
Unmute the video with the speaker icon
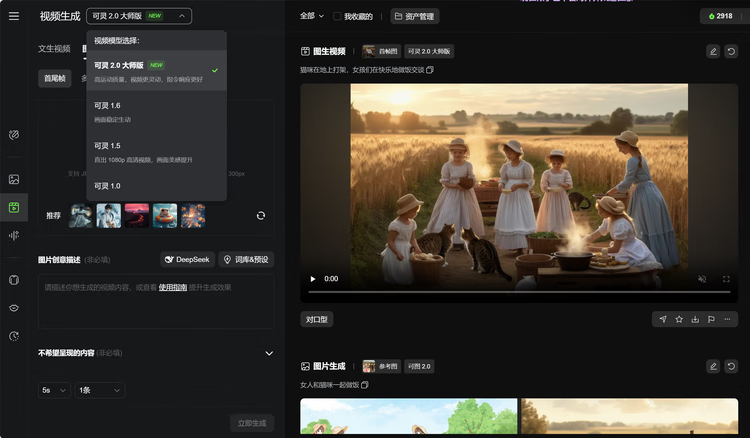tap(702, 279)
